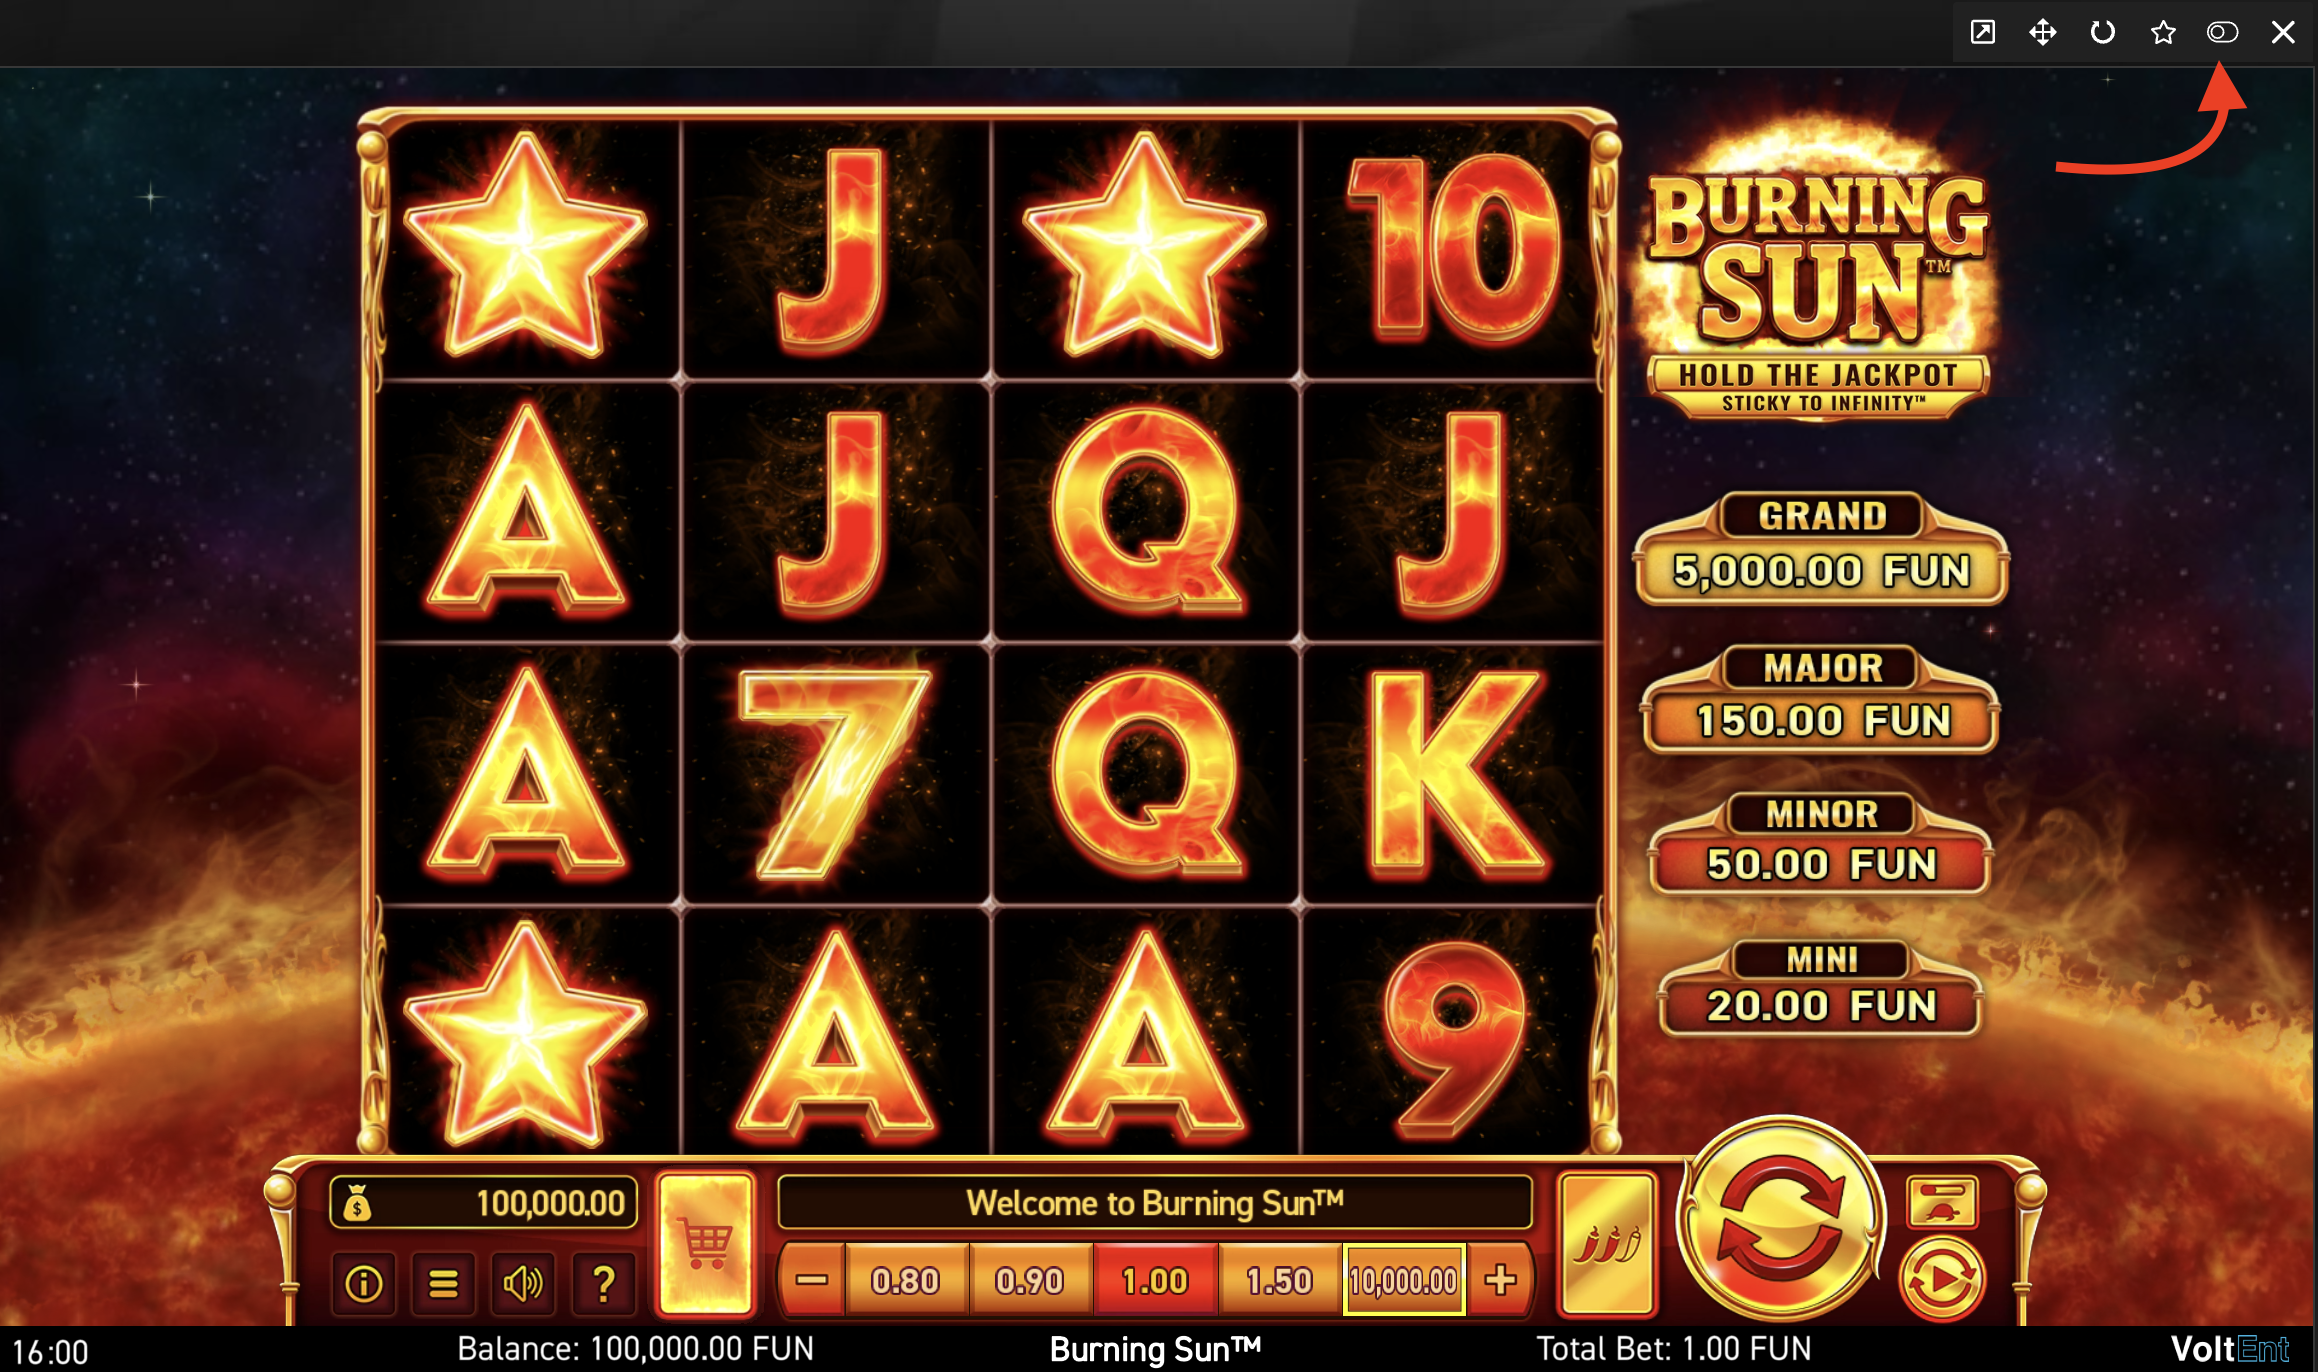Viewport: 2318px width, 1372px height.
Task: Increase bet with the plus button
Action: (1500, 1280)
